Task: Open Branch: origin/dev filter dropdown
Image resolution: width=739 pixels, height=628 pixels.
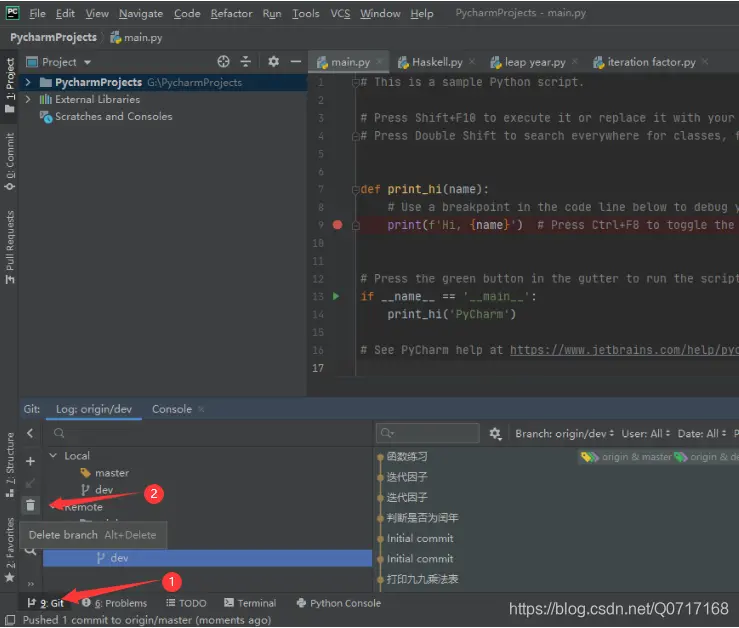Action: [564, 434]
